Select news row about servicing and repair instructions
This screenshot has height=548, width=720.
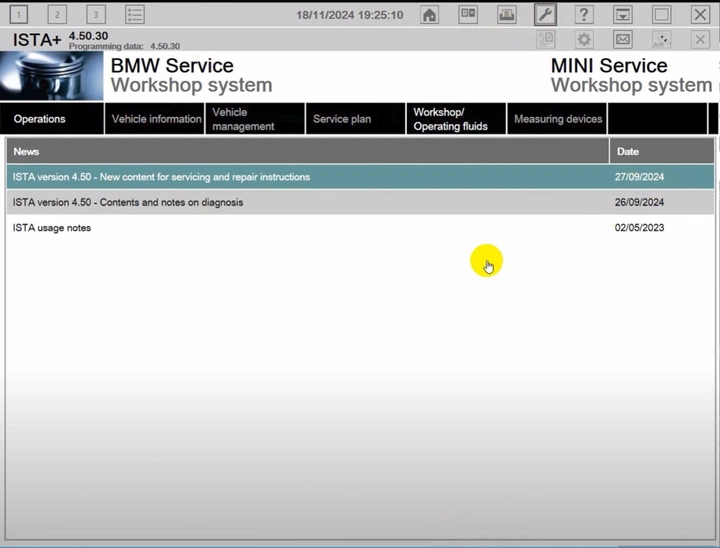click(x=360, y=177)
